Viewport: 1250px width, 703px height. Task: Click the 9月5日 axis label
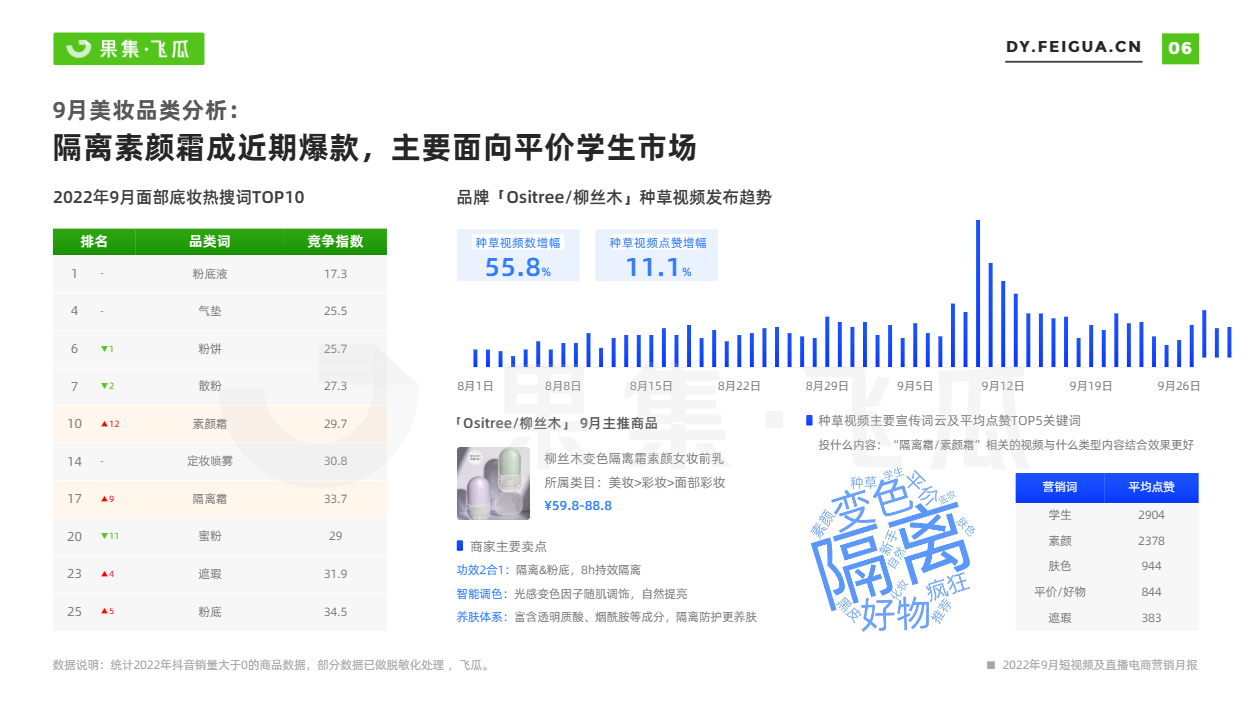915,386
